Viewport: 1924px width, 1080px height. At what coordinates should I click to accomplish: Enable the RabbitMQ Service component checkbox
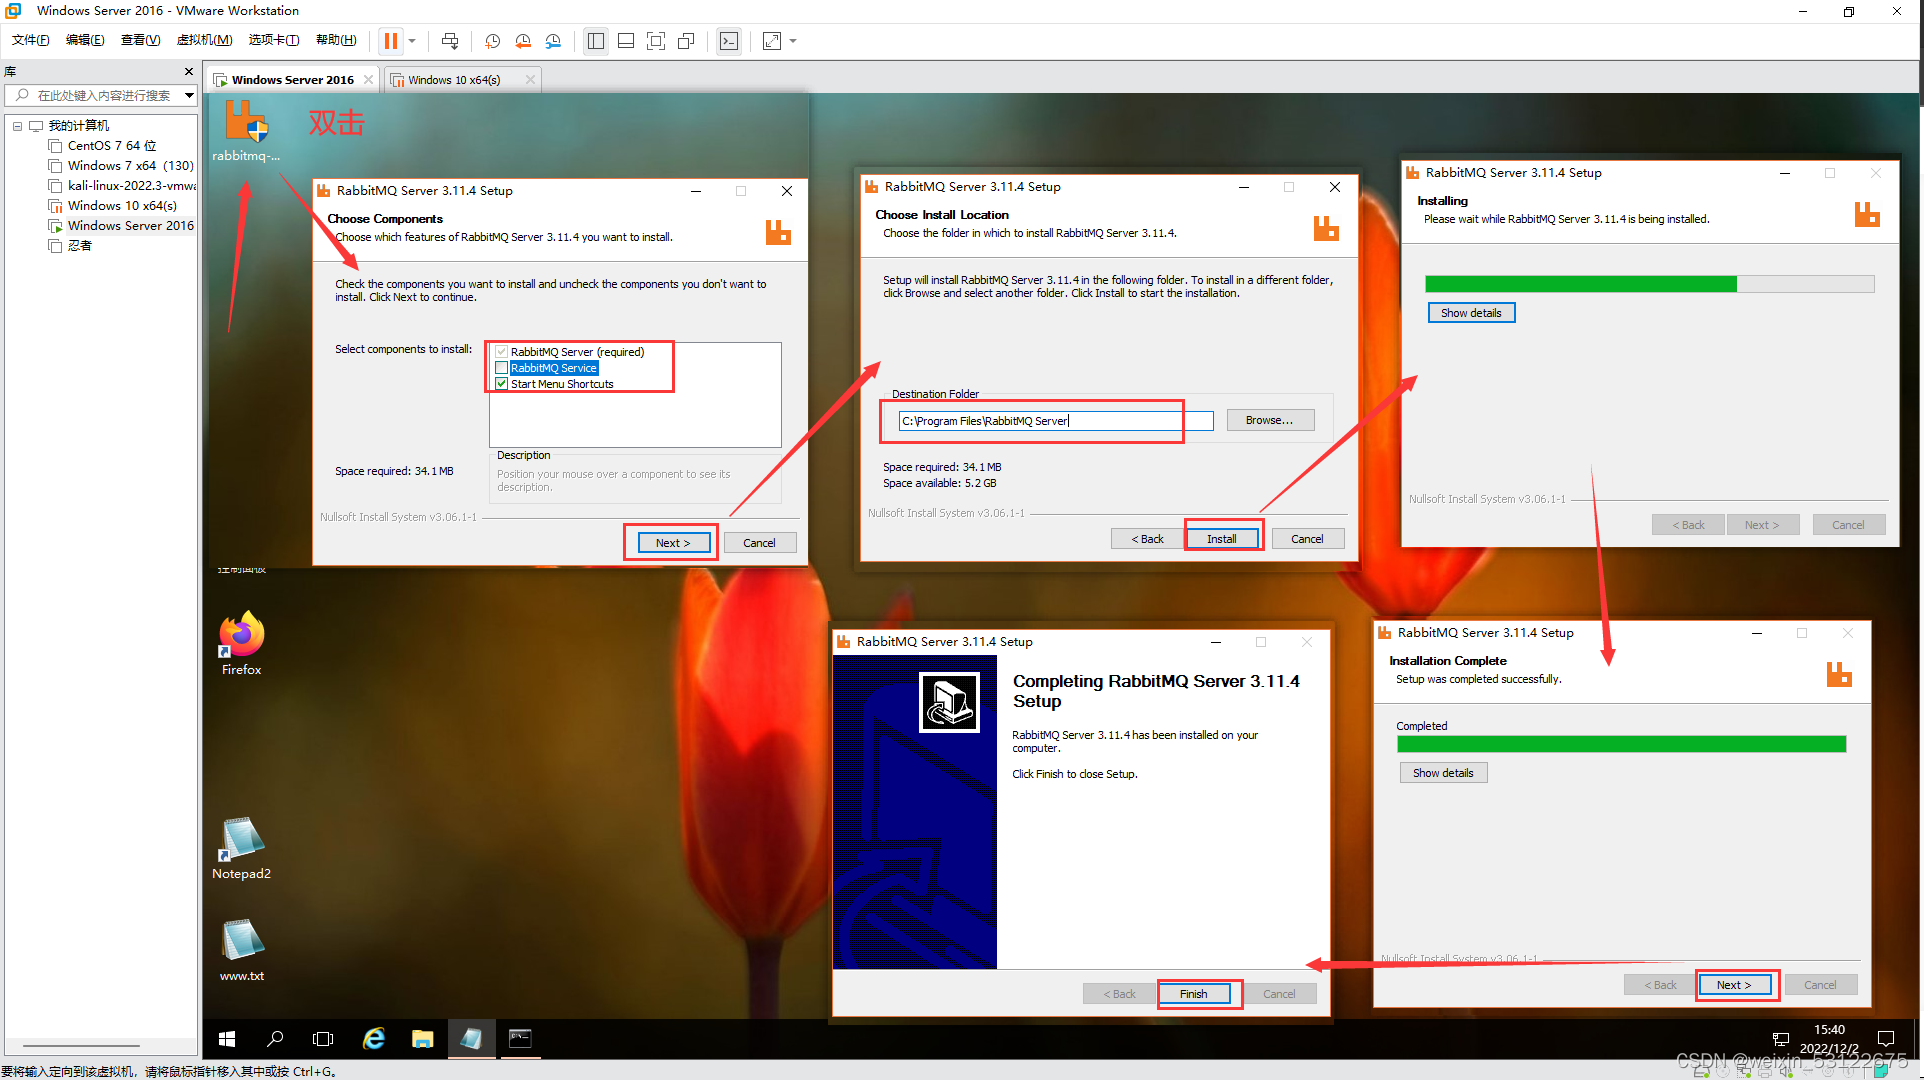click(501, 367)
